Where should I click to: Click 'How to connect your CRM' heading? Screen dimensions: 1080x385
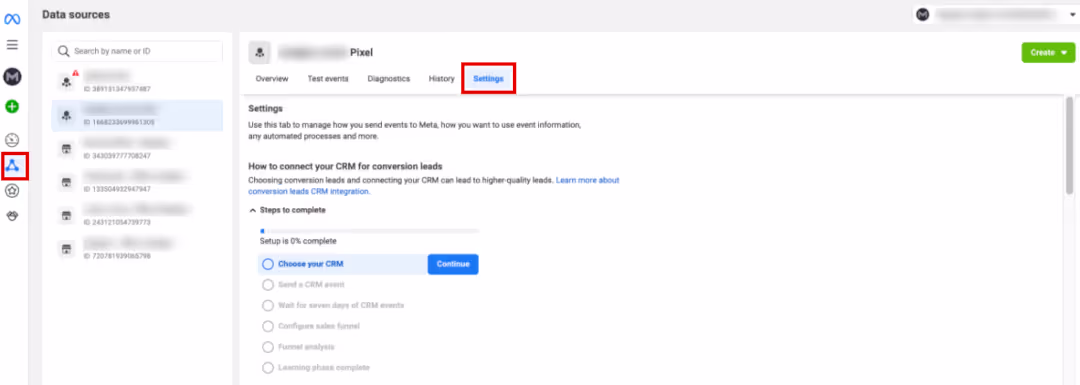345,166
